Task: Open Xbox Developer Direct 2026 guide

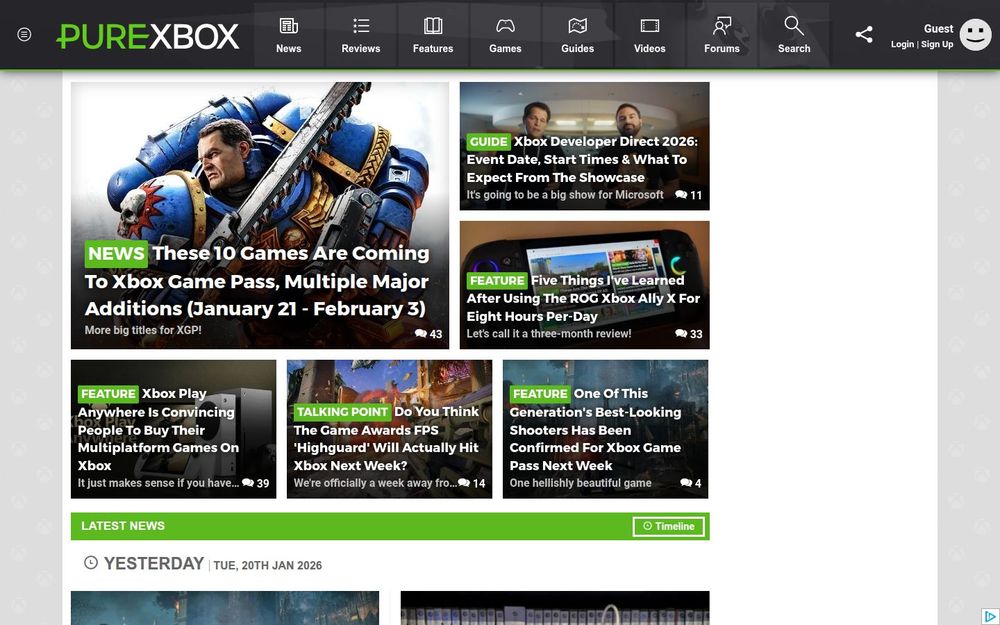Action: pos(582,159)
